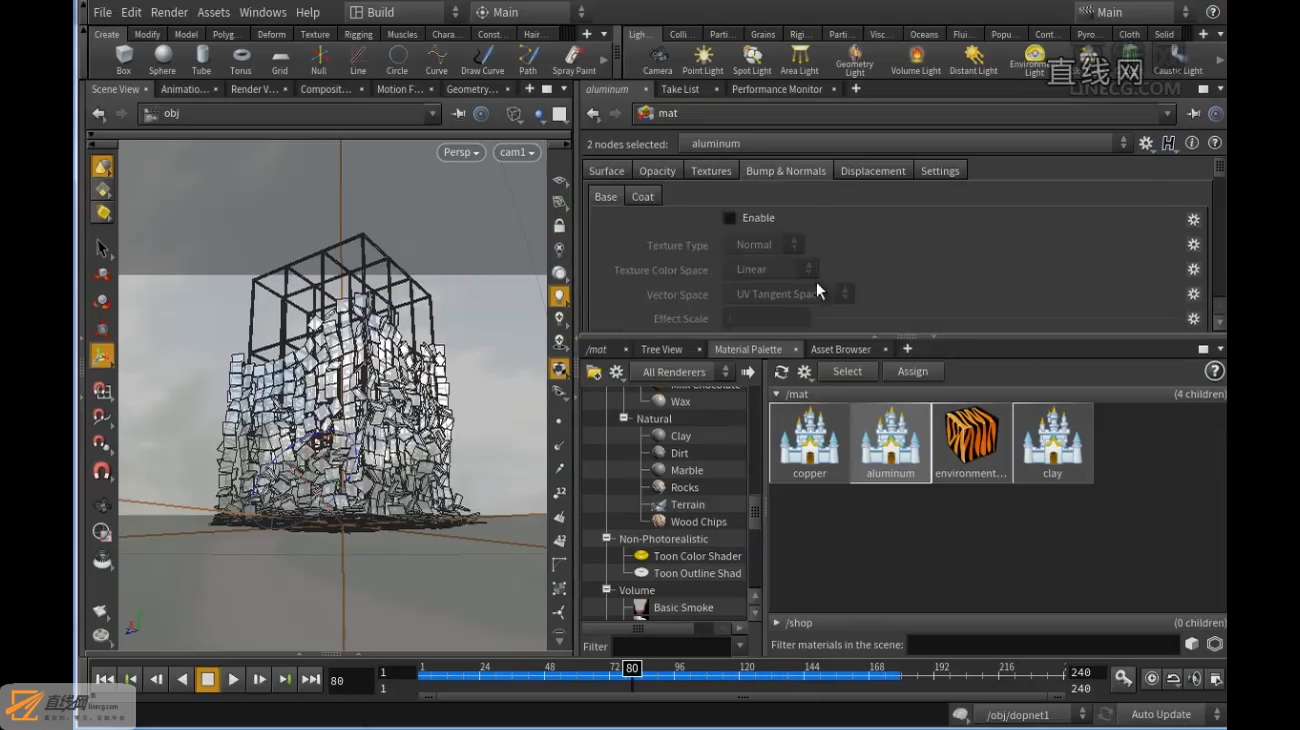Switch to the Coat tab

coord(642,197)
